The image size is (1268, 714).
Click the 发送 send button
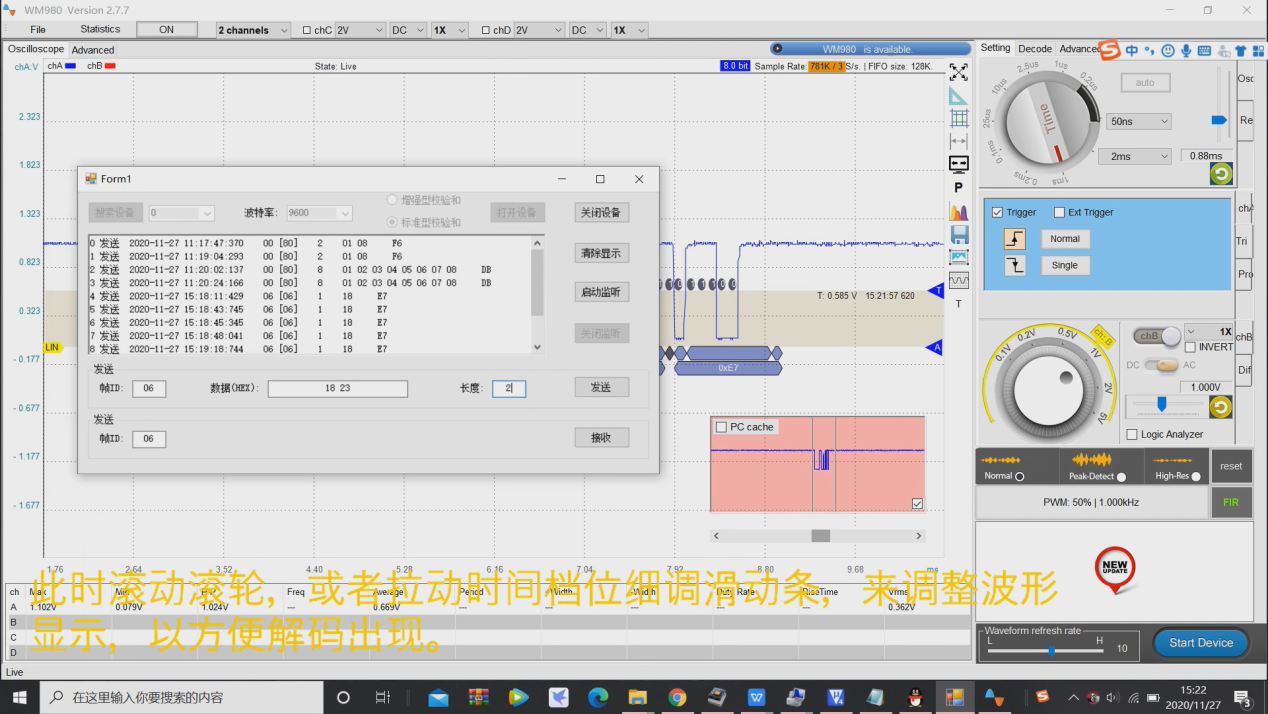tap(601, 387)
